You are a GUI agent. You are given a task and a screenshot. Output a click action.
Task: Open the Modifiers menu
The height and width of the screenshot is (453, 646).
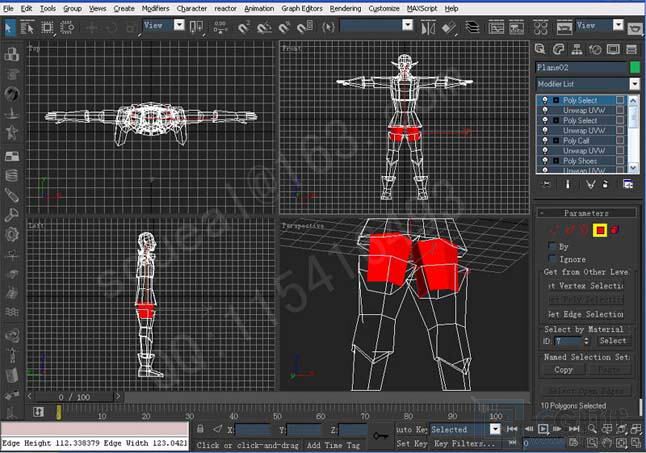point(155,8)
